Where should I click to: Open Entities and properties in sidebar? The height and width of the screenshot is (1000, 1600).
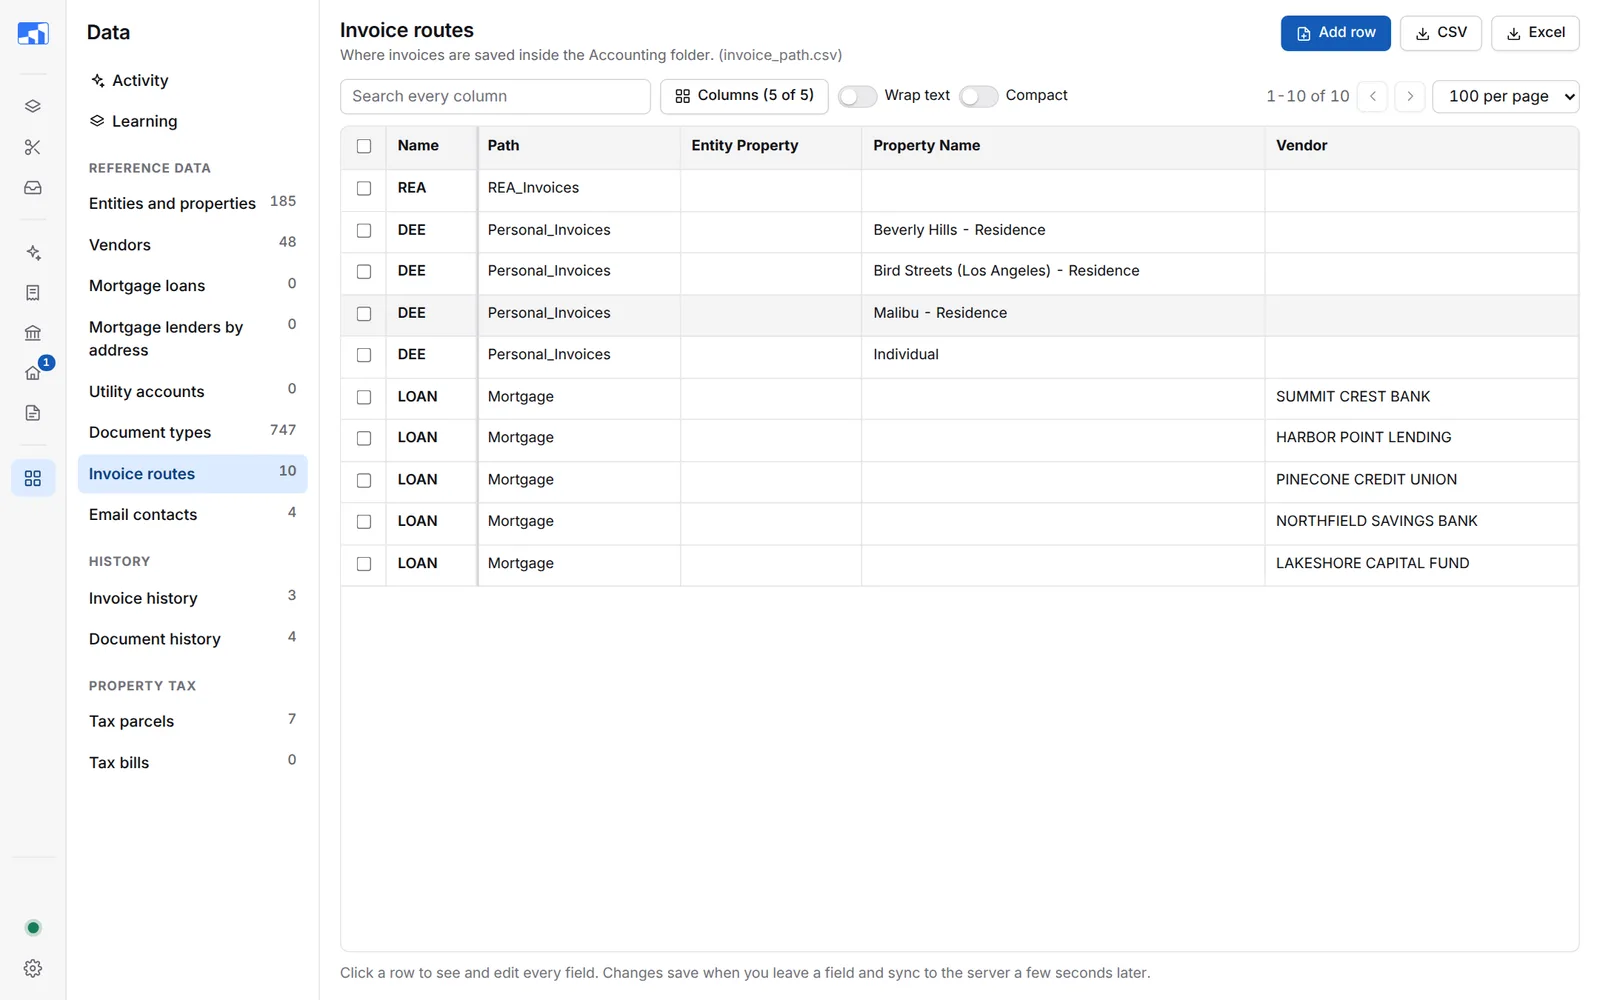point(192,203)
